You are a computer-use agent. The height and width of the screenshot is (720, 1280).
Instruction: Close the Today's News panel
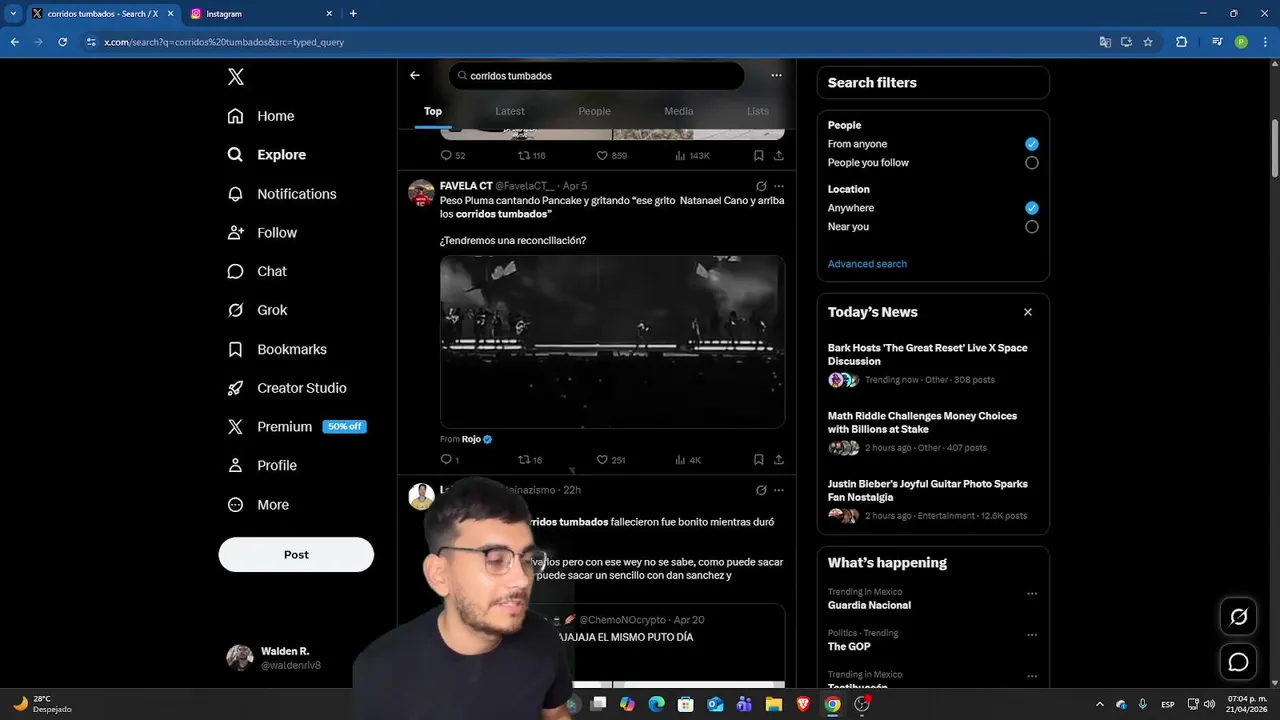(x=1027, y=312)
